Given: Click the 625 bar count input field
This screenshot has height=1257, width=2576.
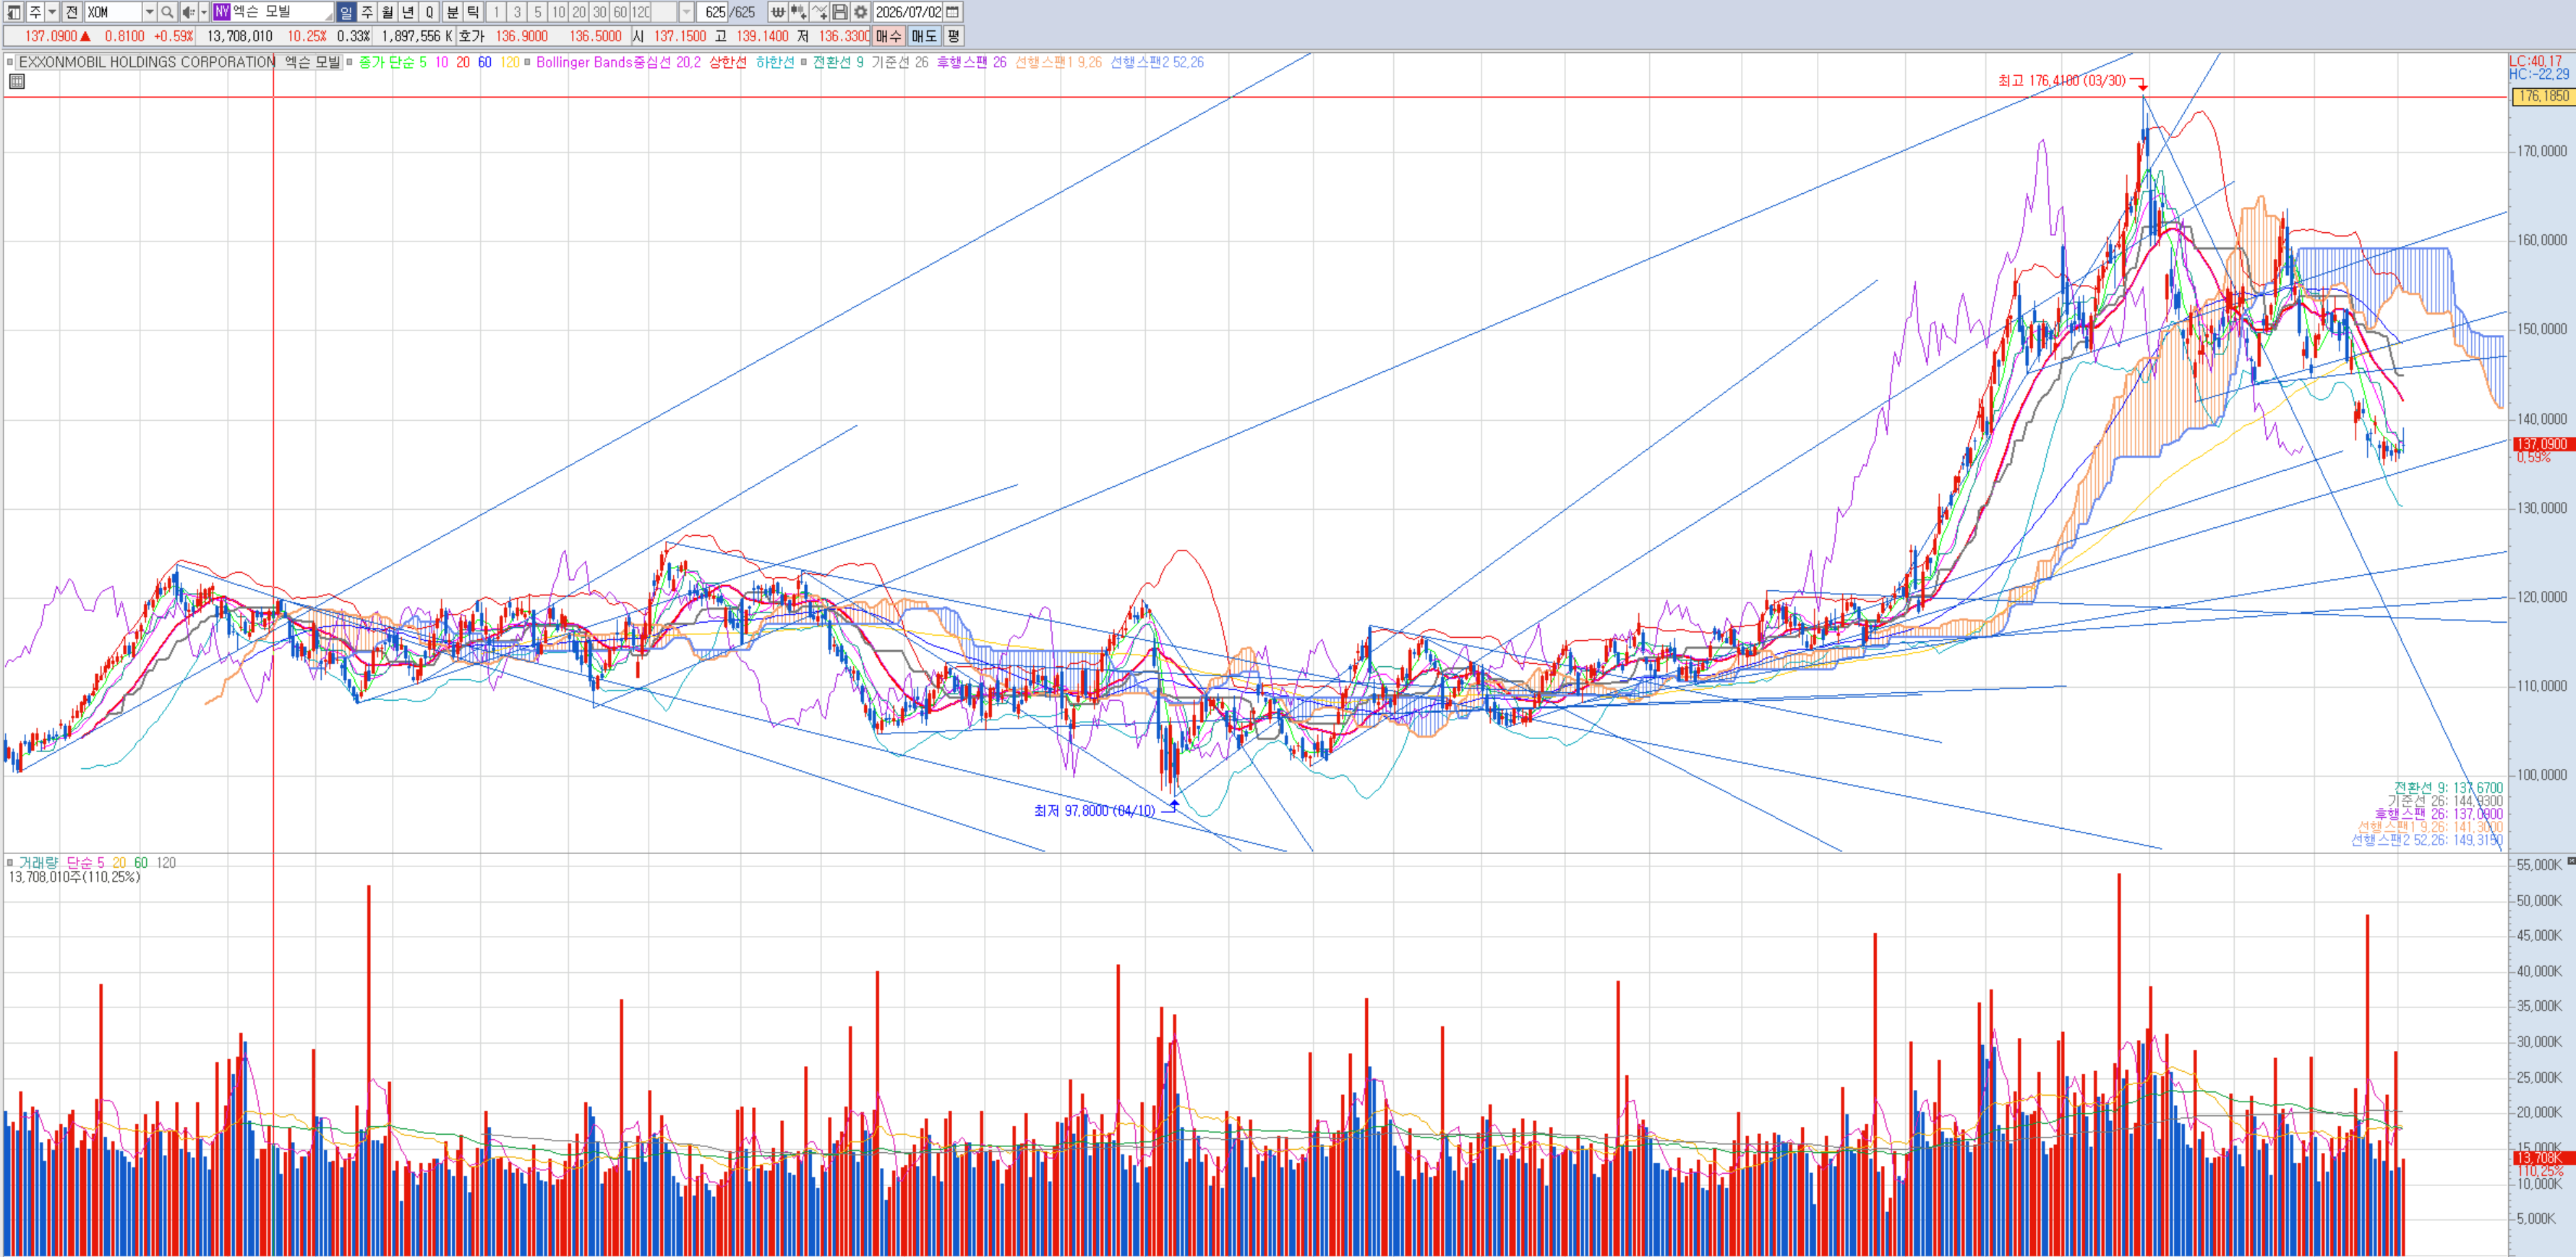Looking at the screenshot, I should click(713, 12).
